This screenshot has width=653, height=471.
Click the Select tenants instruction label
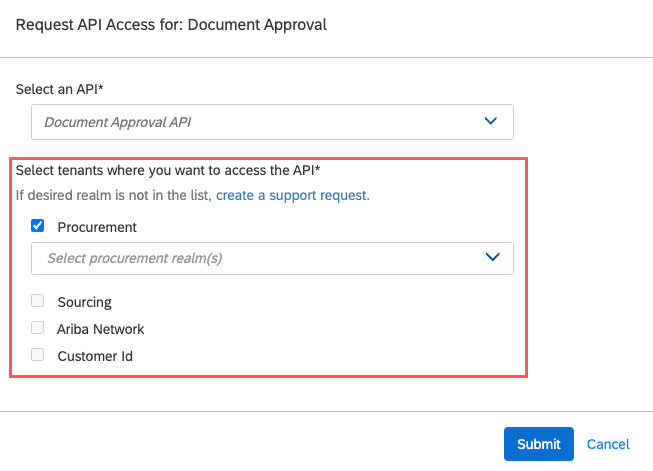coord(175,170)
